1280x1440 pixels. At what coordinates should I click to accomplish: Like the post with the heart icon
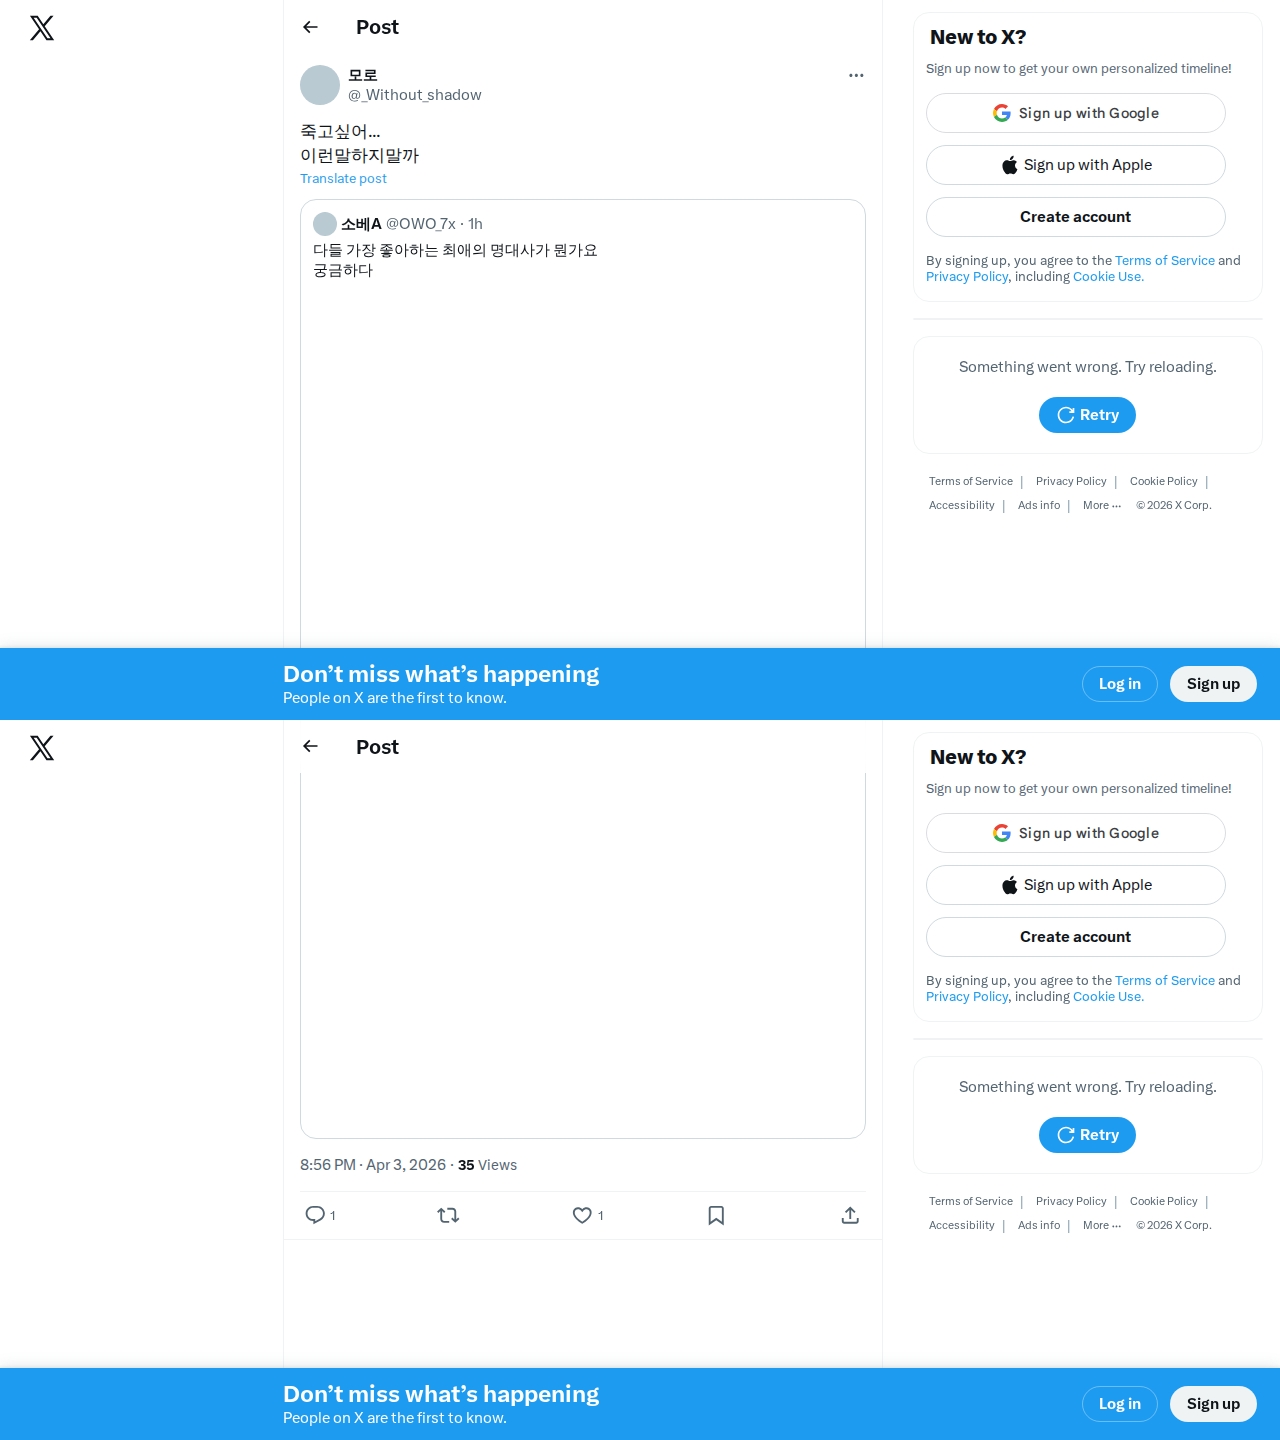[x=582, y=1215]
